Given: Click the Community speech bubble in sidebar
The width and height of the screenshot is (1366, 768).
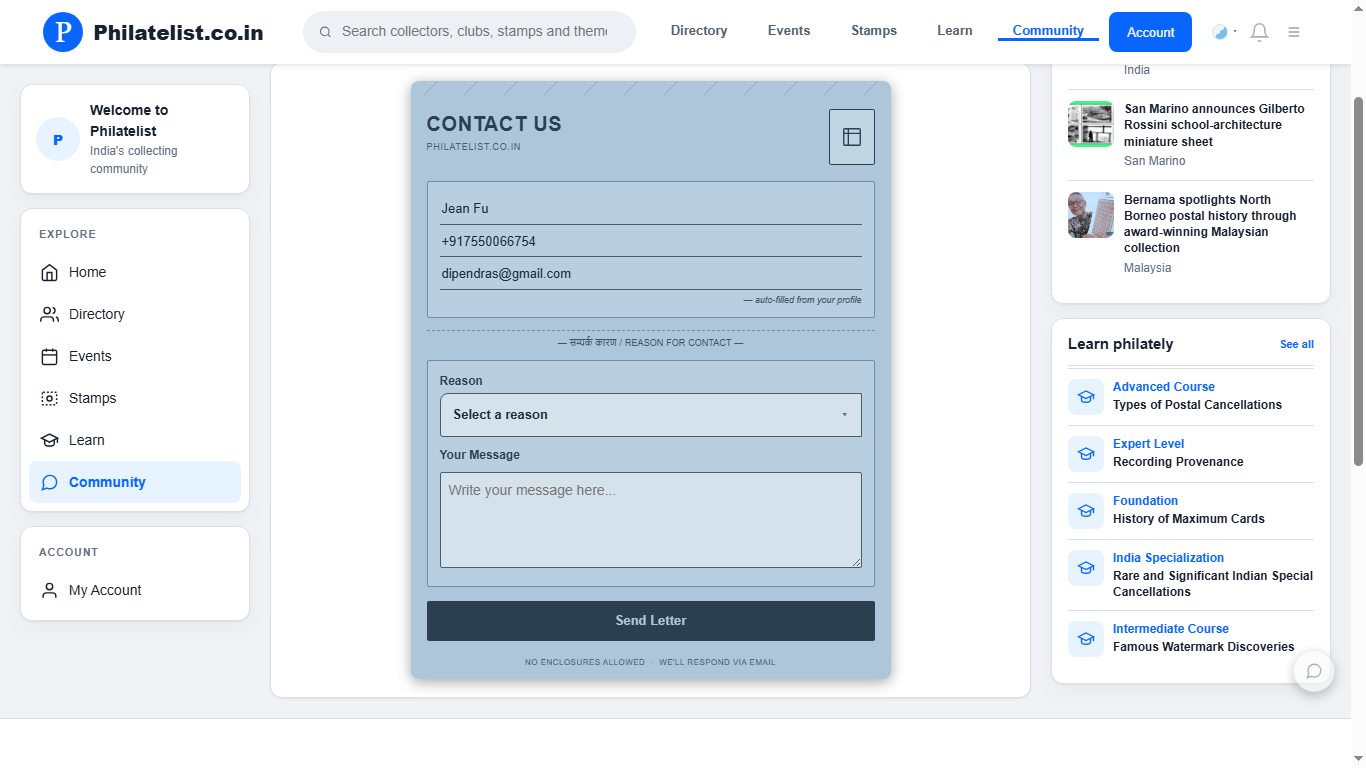Looking at the screenshot, I should click(49, 482).
